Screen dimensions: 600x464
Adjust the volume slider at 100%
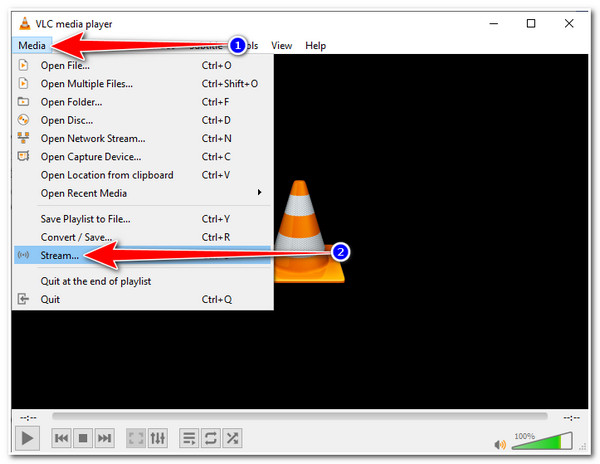tap(543, 441)
